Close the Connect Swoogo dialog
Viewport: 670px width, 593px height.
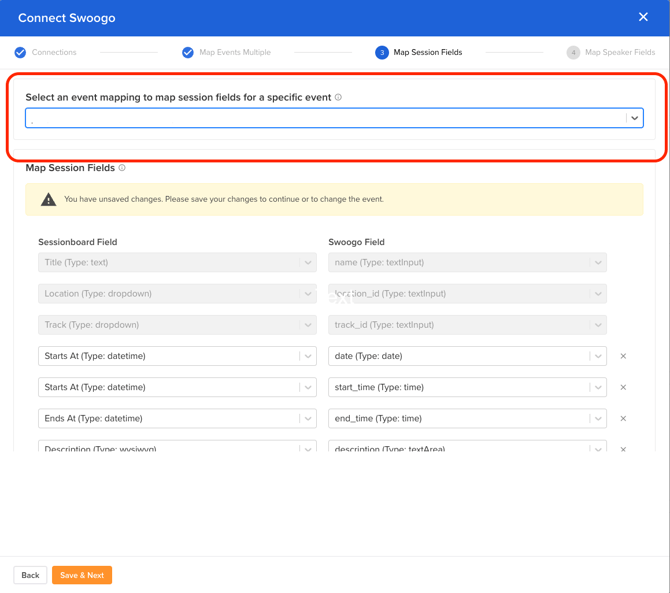pos(643,17)
